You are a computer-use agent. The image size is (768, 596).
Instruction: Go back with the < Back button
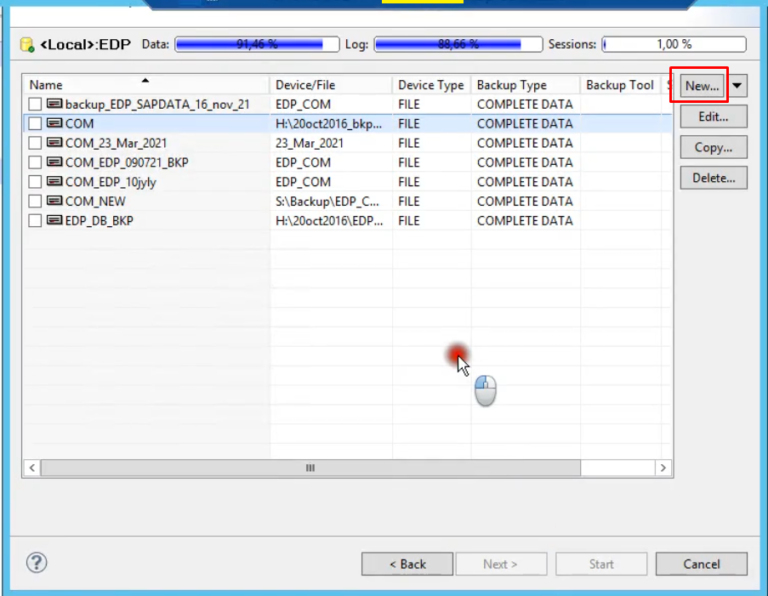coord(407,564)
